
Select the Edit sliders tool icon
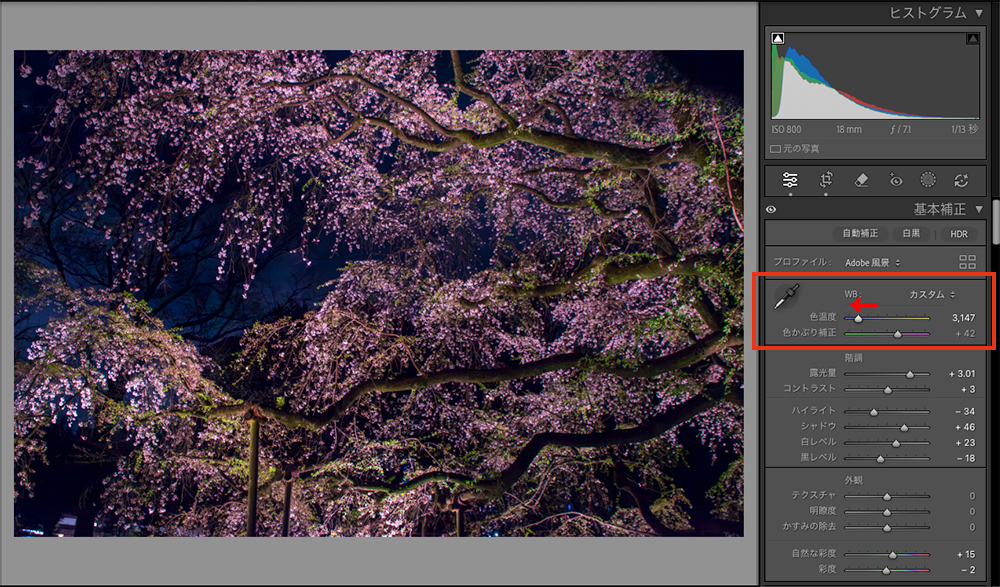[x=790, y=180]
